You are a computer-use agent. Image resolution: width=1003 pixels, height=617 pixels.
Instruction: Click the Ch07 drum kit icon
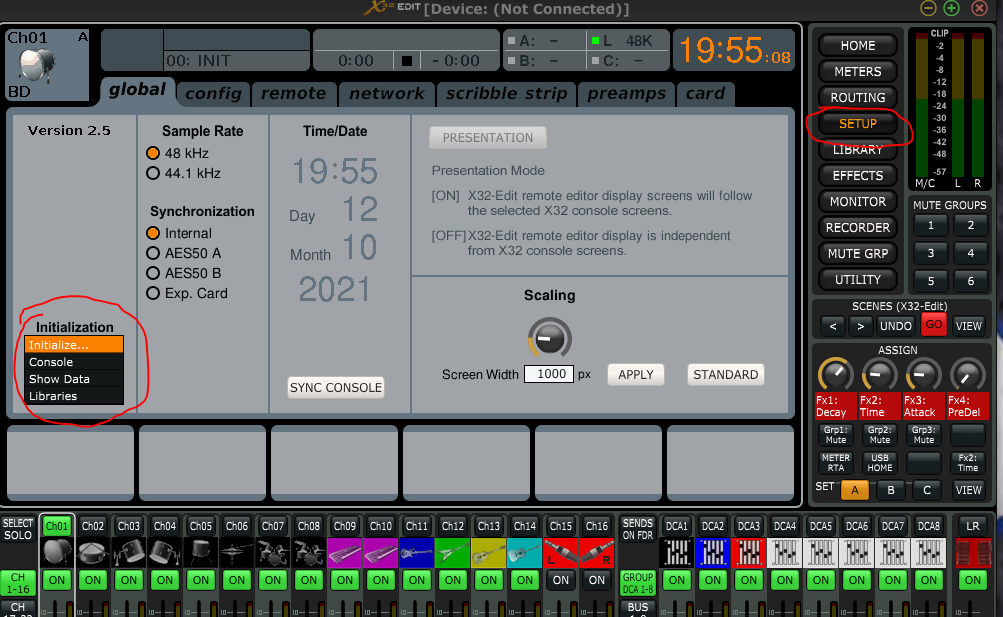point(272,552)
